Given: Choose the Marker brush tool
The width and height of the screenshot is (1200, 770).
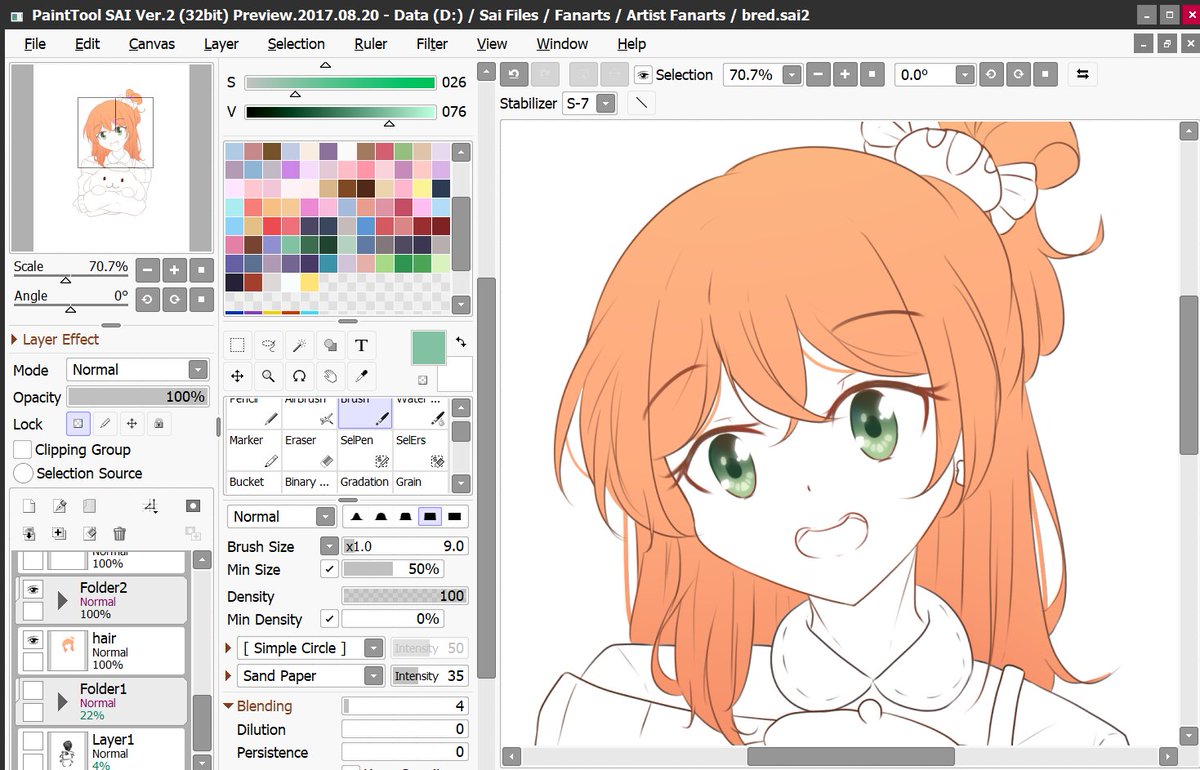Looking at the screenshot, I should point(253,451).
